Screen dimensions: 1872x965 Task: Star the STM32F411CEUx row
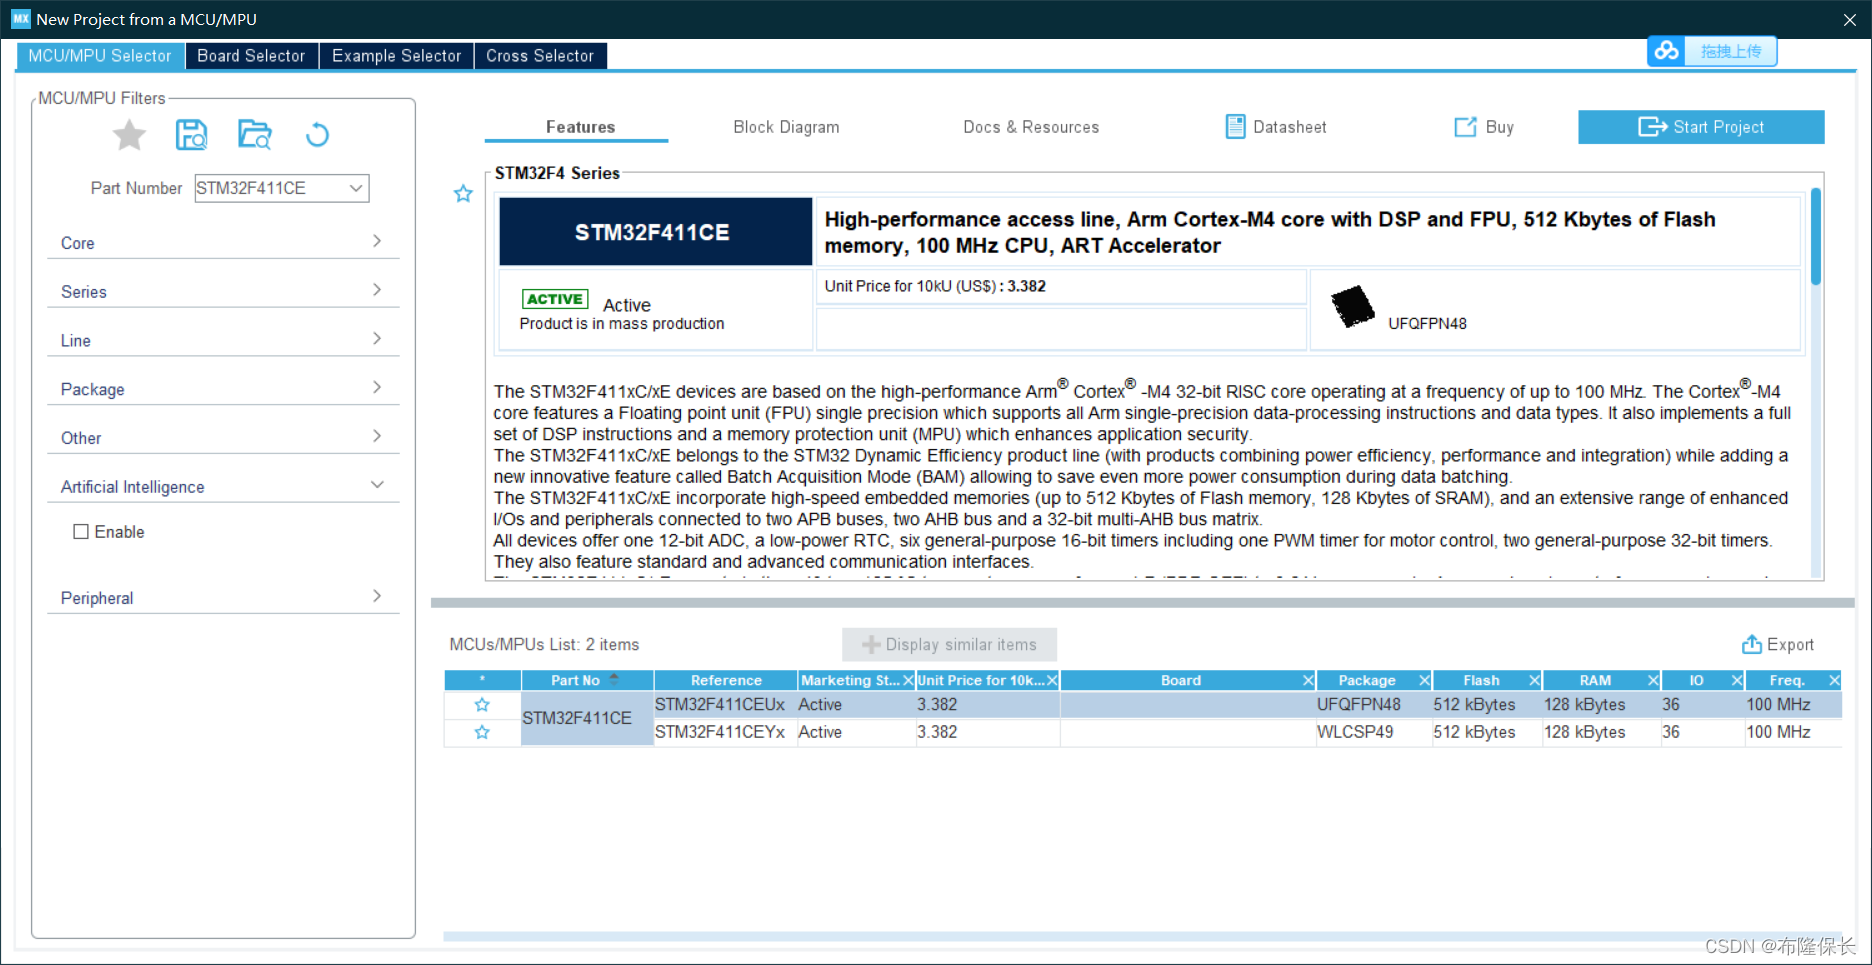coord(482,705)
